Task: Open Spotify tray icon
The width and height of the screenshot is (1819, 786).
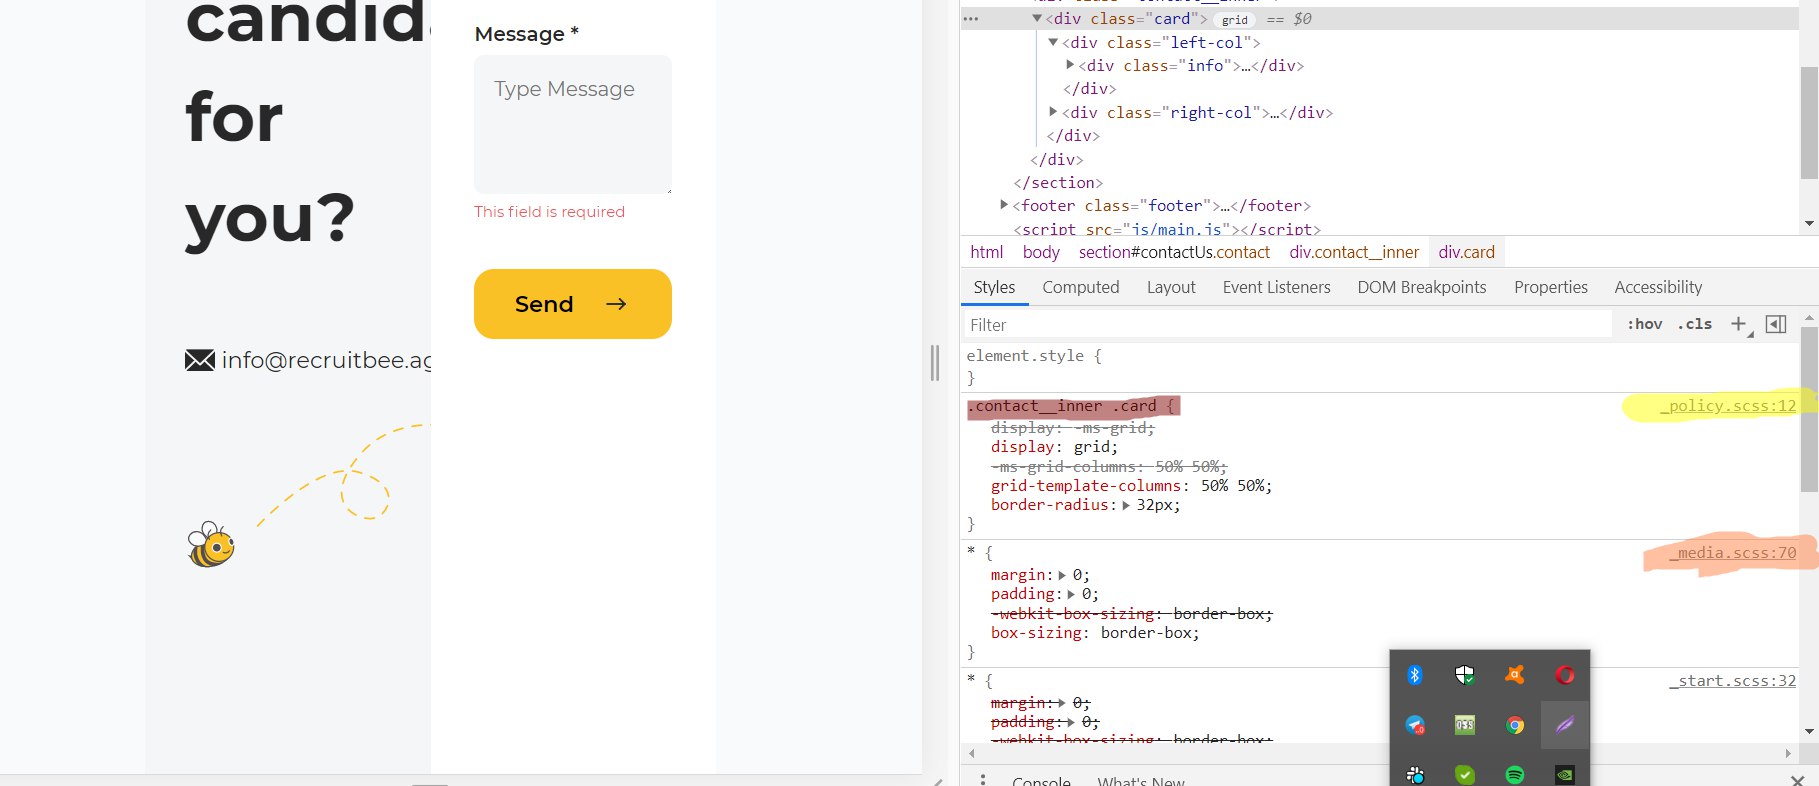Action: (1514, 775)
